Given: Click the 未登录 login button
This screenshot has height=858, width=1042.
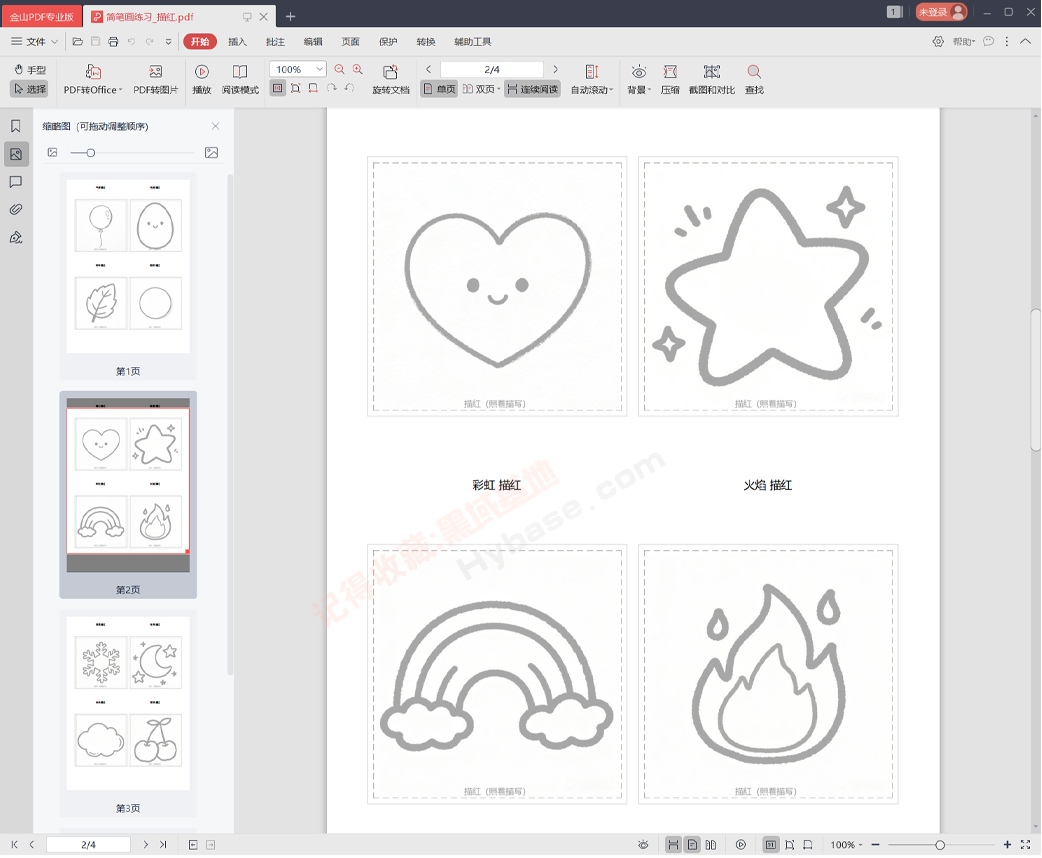Looking at the screenshot, I should click(x=941, y=12).
